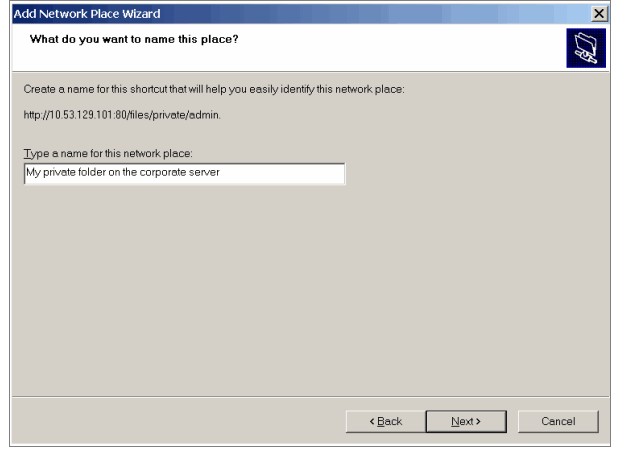Cancel the Add Network Place Wizard

(558, 421)
